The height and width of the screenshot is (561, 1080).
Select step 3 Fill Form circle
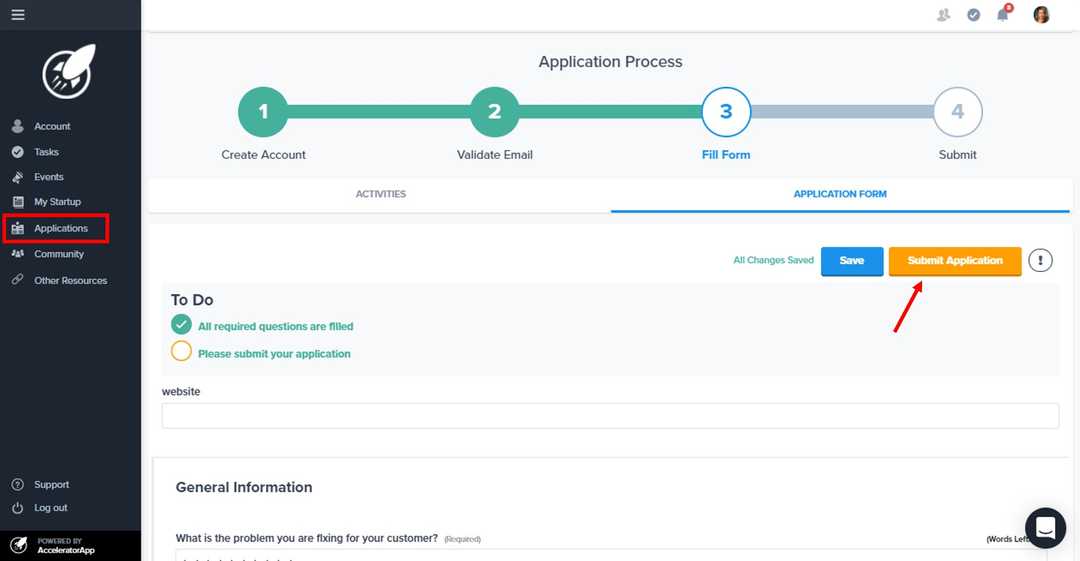(x=726, y=112)
